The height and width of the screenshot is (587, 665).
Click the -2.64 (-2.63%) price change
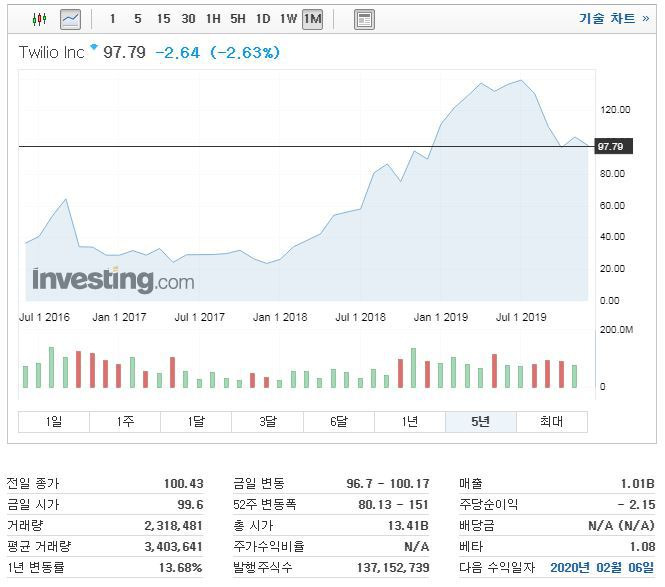pyautogui.click(x=218, y=53)
